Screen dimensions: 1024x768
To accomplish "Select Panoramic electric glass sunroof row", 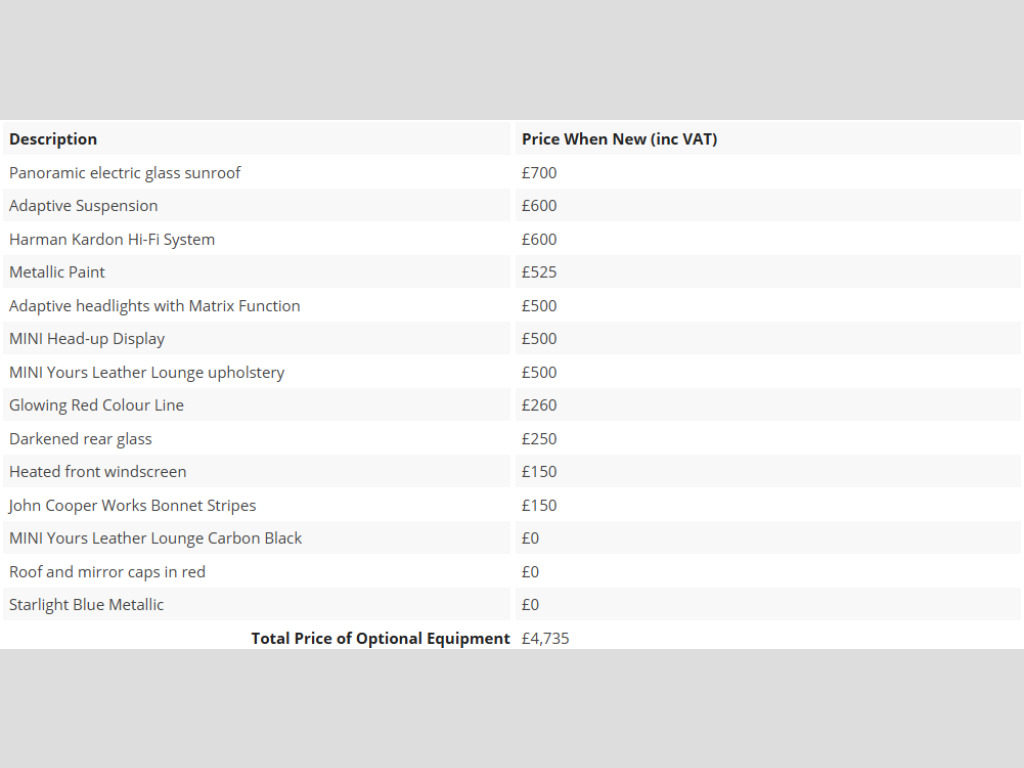I will pyautogui.click(x=512, y=172).
